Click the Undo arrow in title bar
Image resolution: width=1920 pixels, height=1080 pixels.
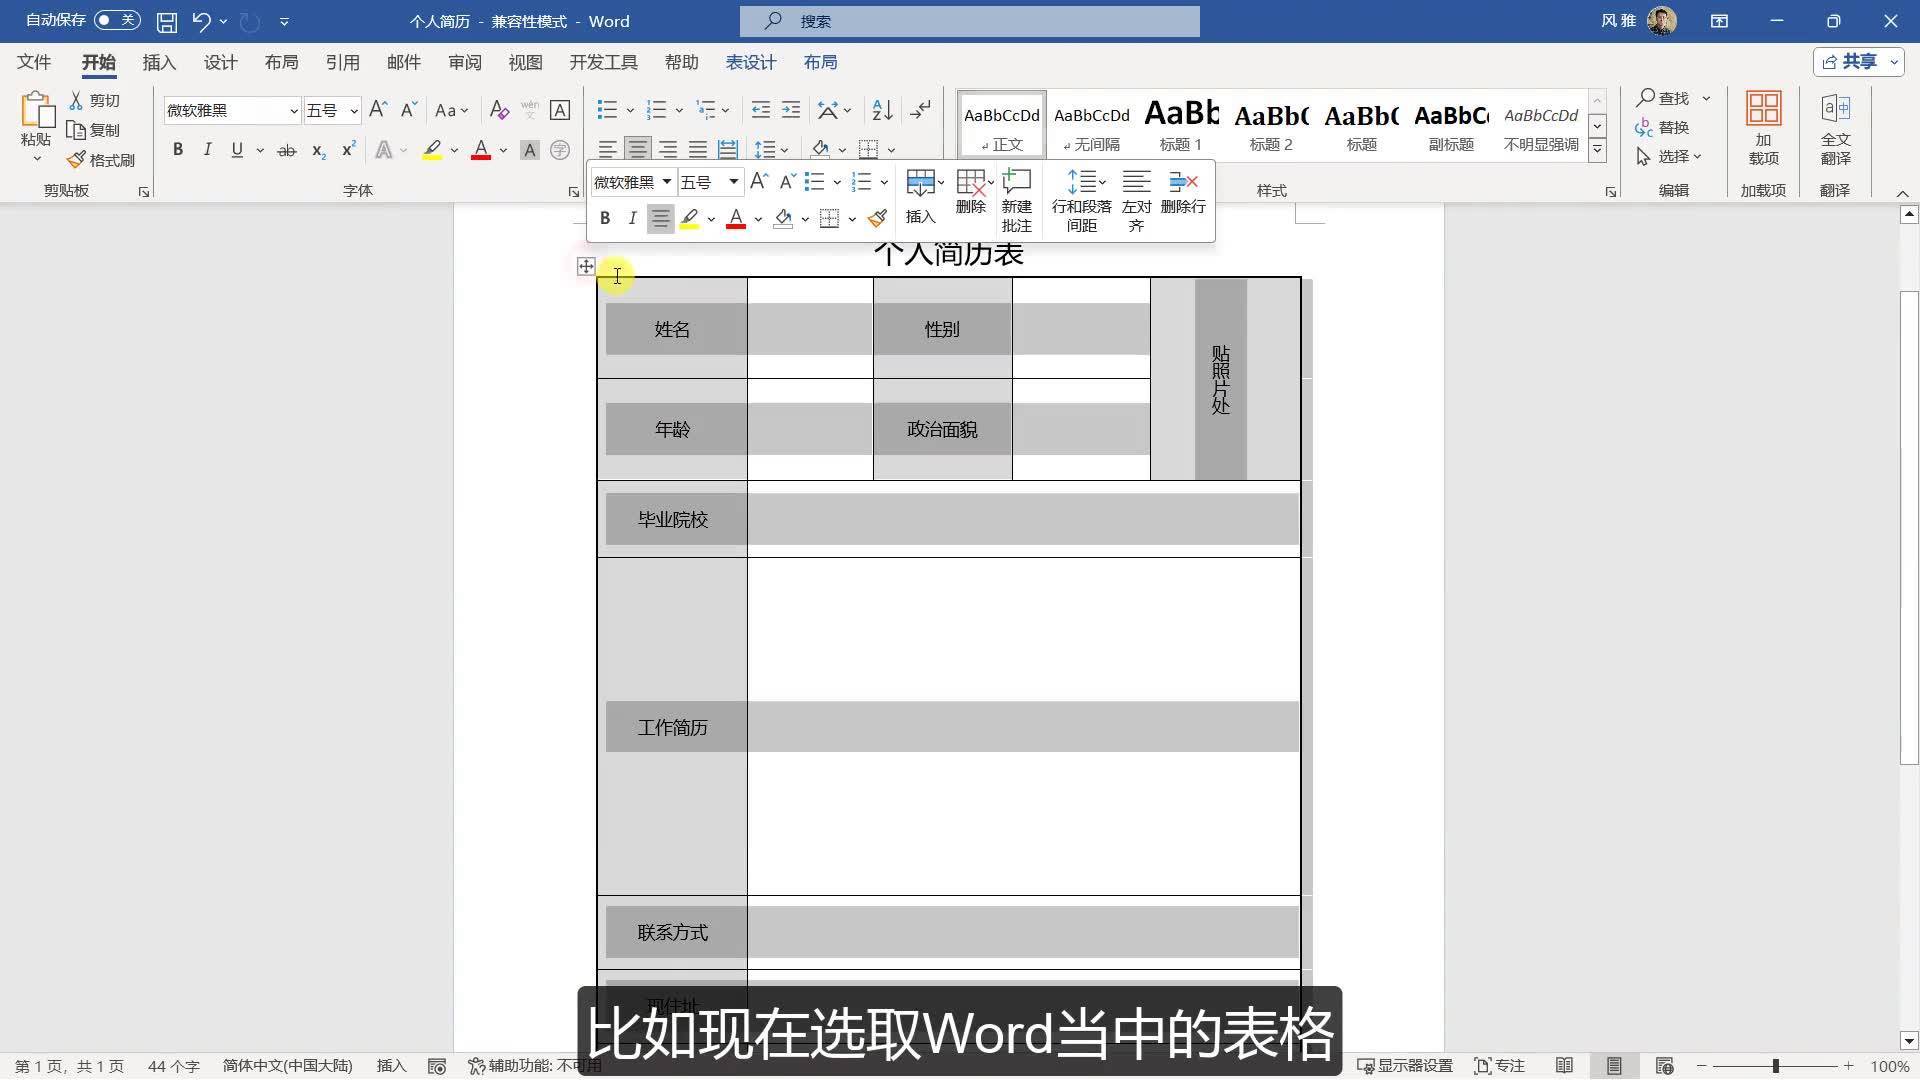[x=201, y=21]
